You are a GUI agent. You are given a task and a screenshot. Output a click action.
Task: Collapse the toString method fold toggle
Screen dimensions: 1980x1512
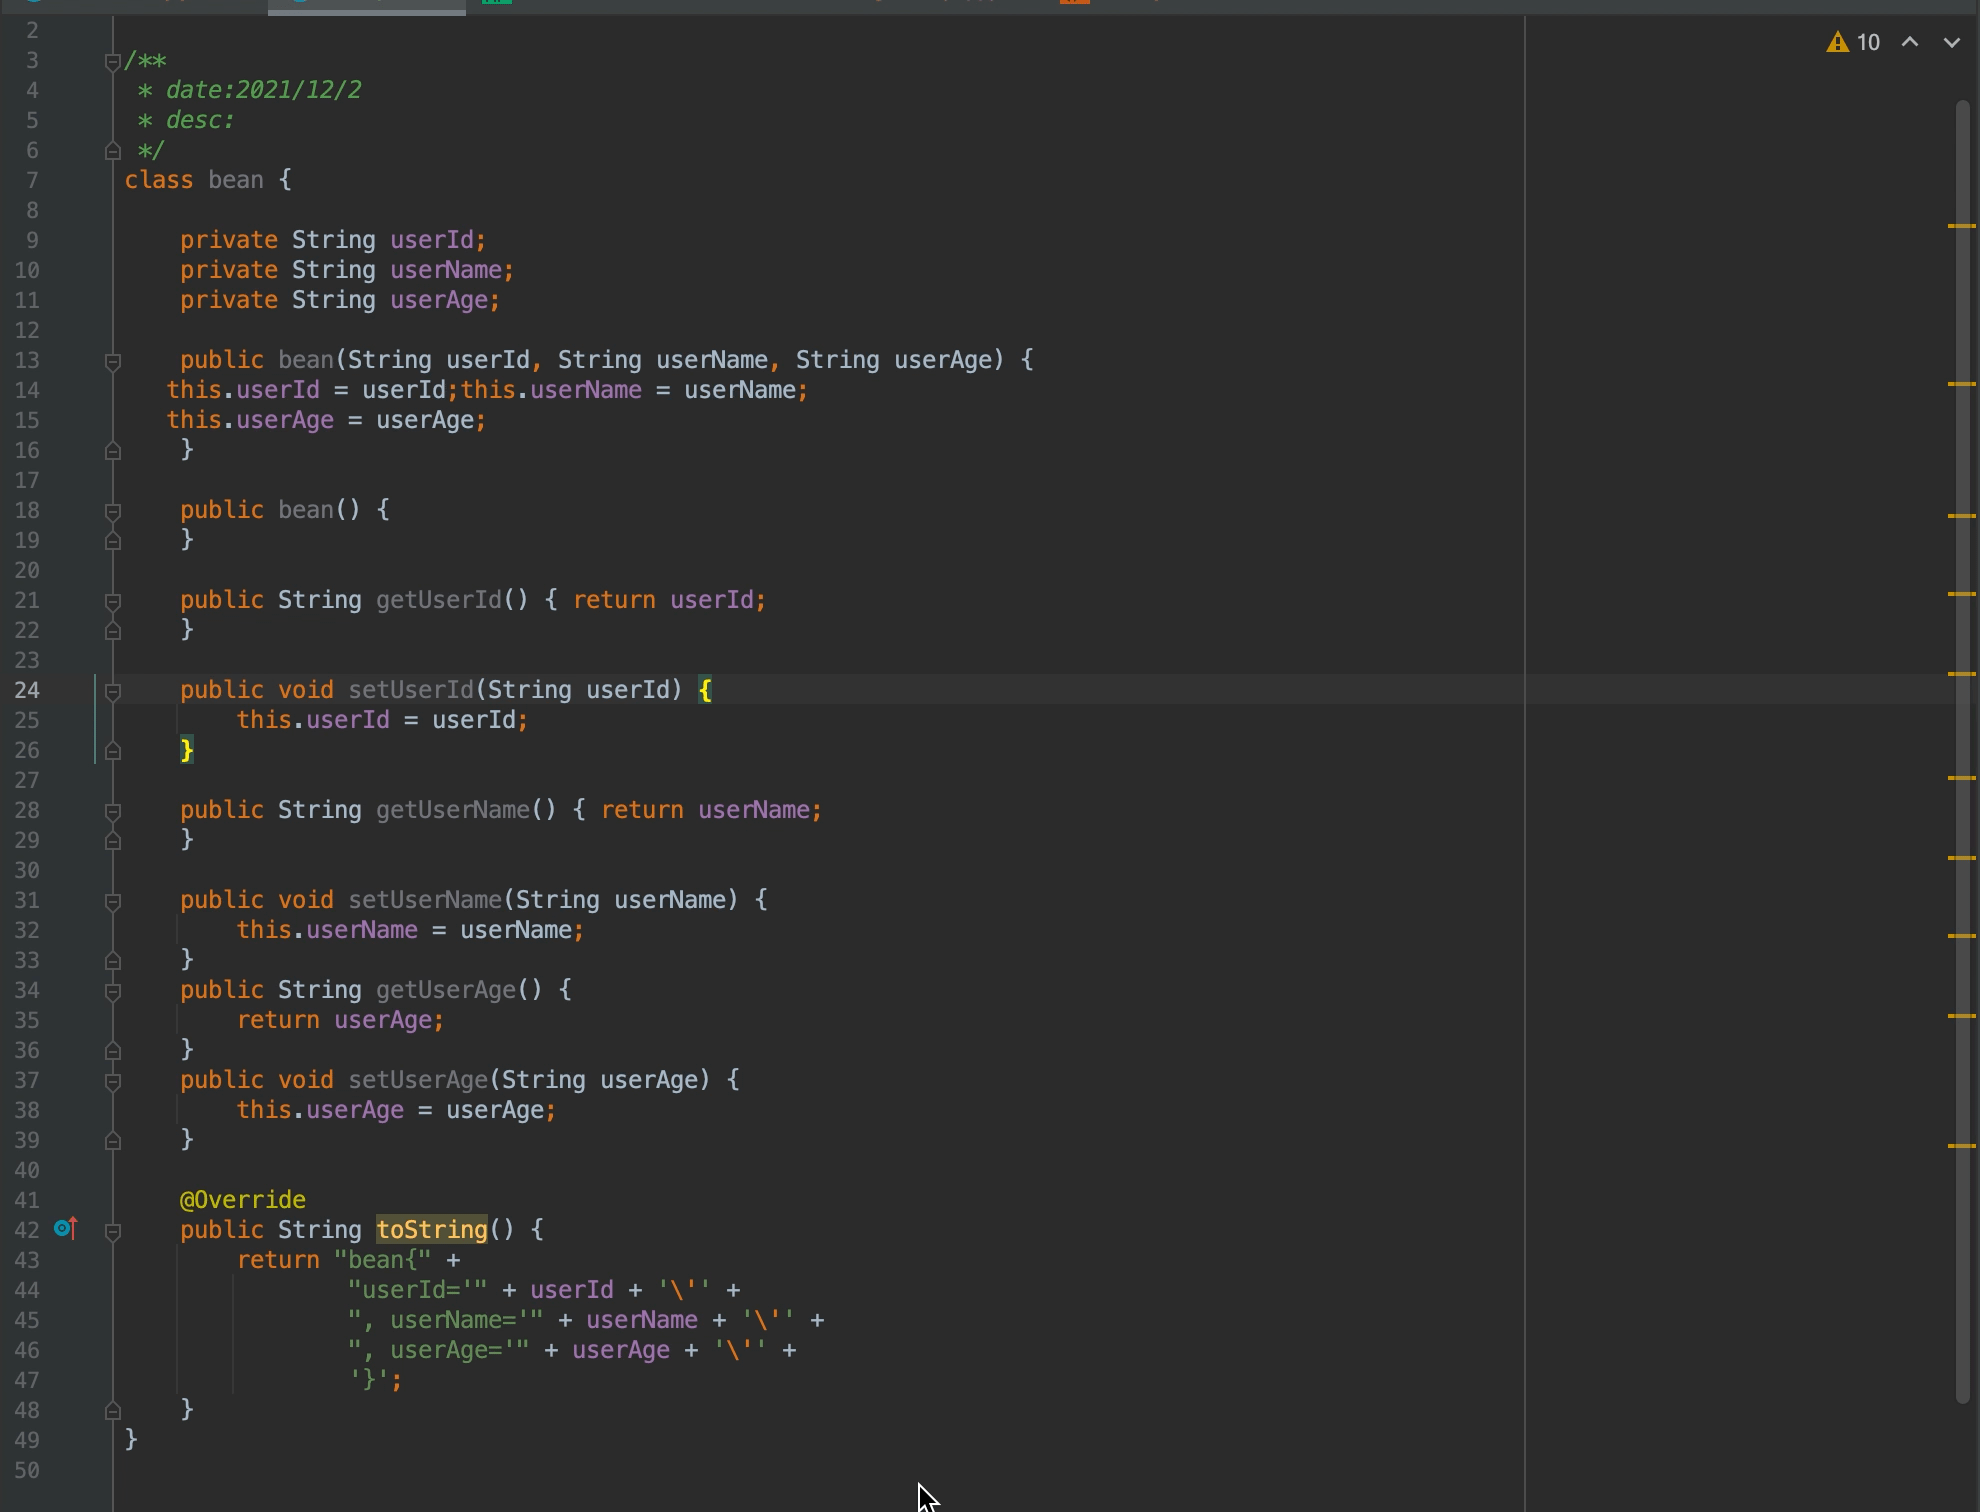pyautogui.click(x=113, y=1231)
